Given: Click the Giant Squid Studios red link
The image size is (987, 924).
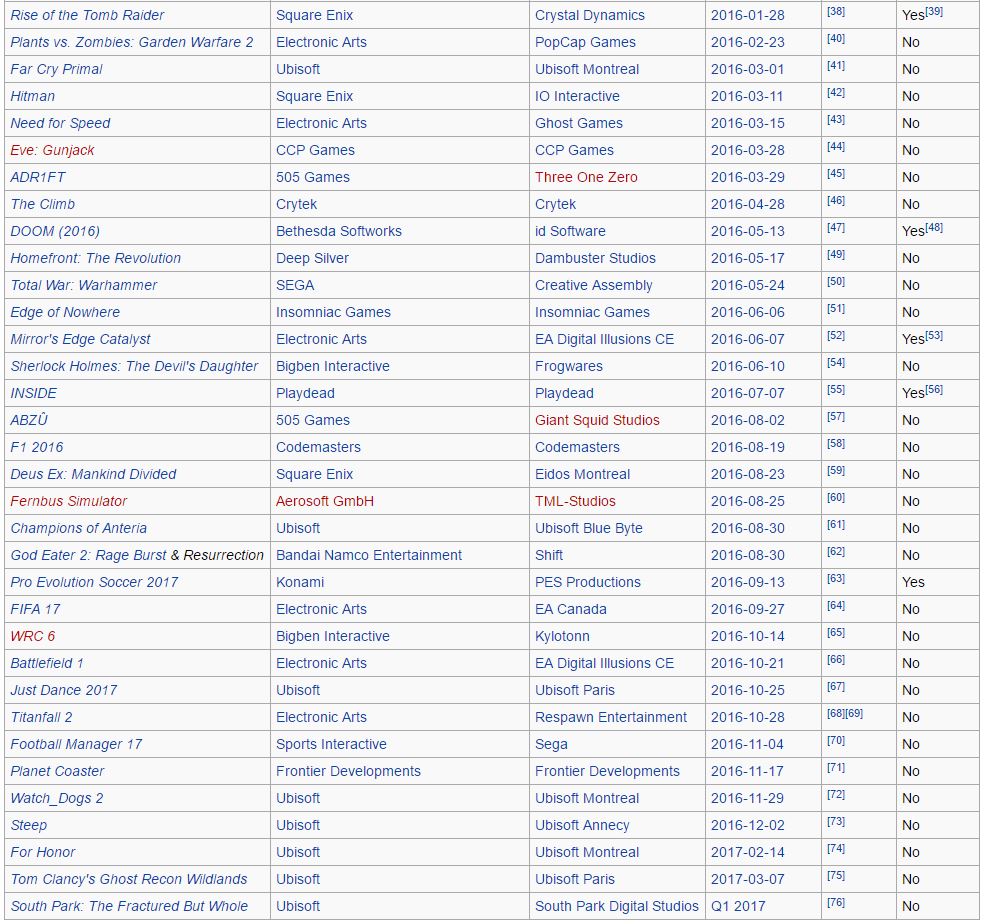Looking at the screenshot, I should (x=597, y=420).
